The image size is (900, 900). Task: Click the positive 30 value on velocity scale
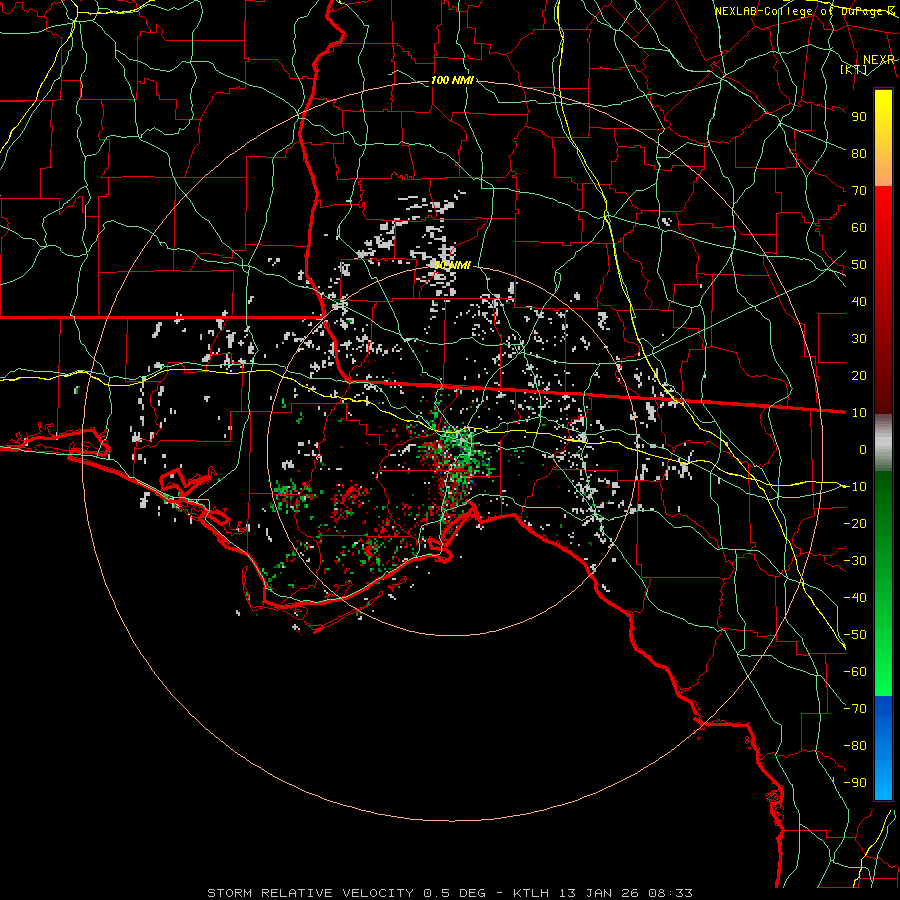coord(859,339)
